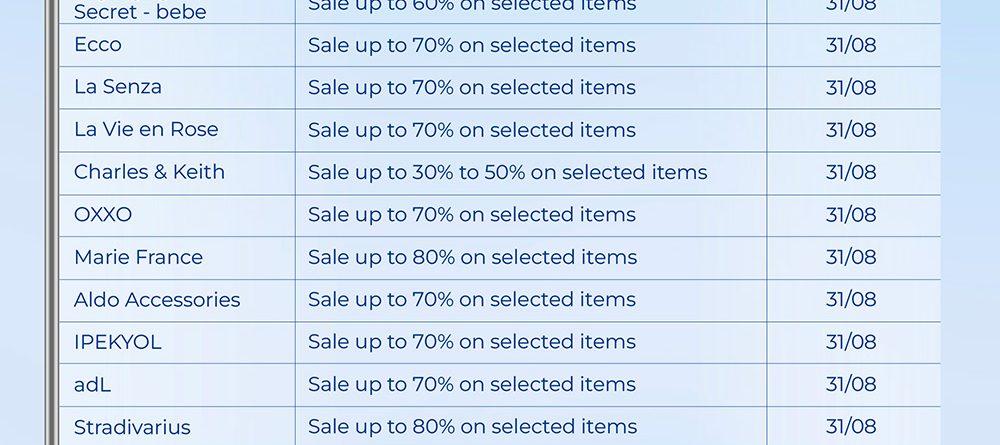Click the 31/08 date in IPEKYOL row
1000x445 pixels.
851,342
